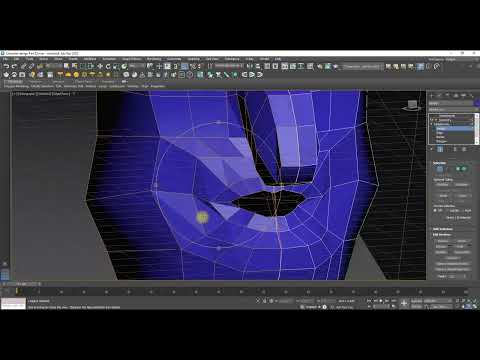The height and width of the screenshot is (360, 480).
Task: Click the Target Weld button
Action: coord(462,252)
